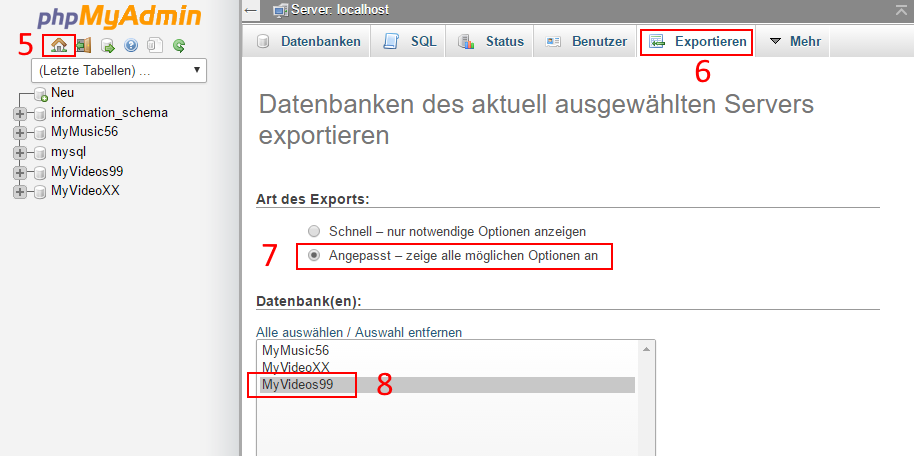The image size is (914, 456).
Task: Click the top-right collapse chevron icon
Action: [x=901, y=9]
